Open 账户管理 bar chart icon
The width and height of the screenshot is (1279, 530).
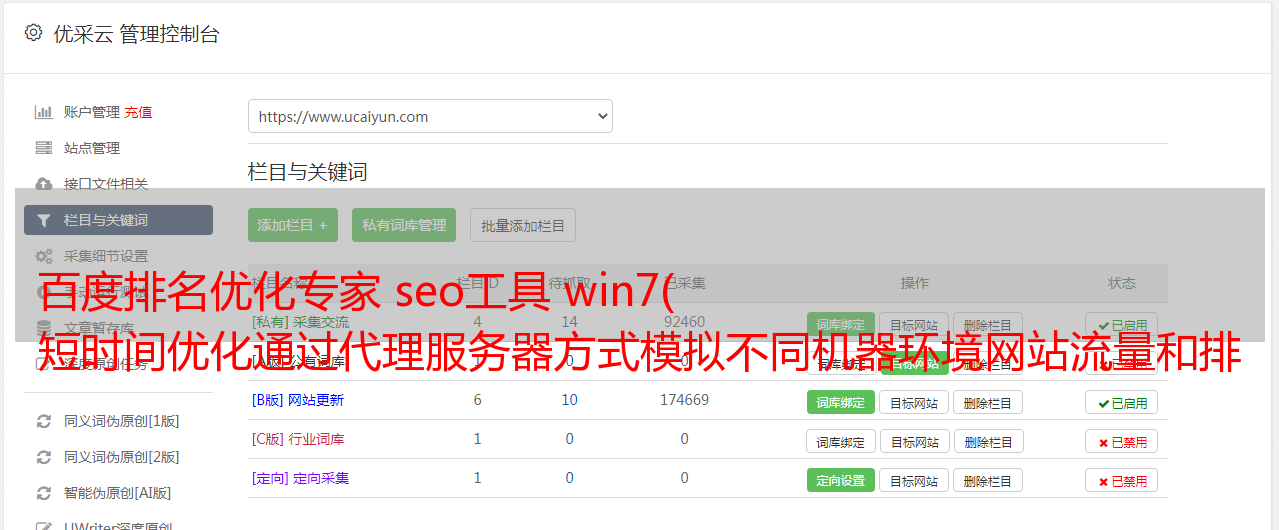coord(43,112)
